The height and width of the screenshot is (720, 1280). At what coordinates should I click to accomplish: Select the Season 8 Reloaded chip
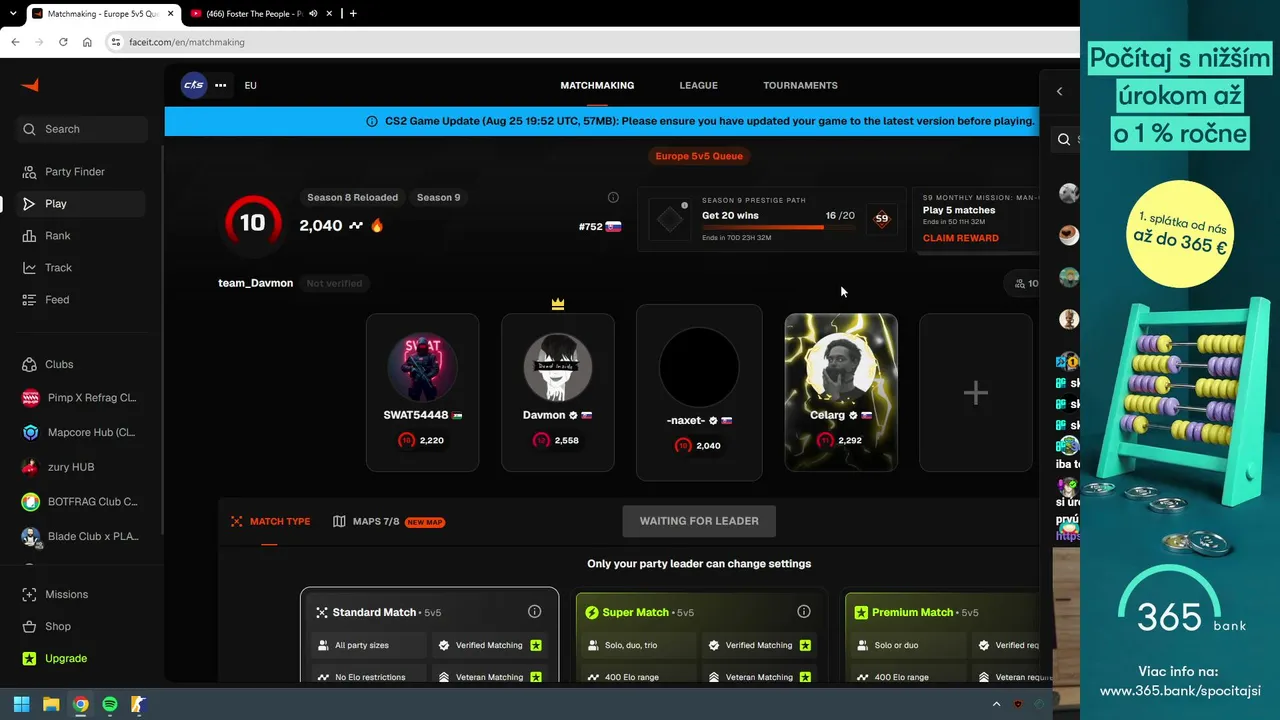(352, 197)
